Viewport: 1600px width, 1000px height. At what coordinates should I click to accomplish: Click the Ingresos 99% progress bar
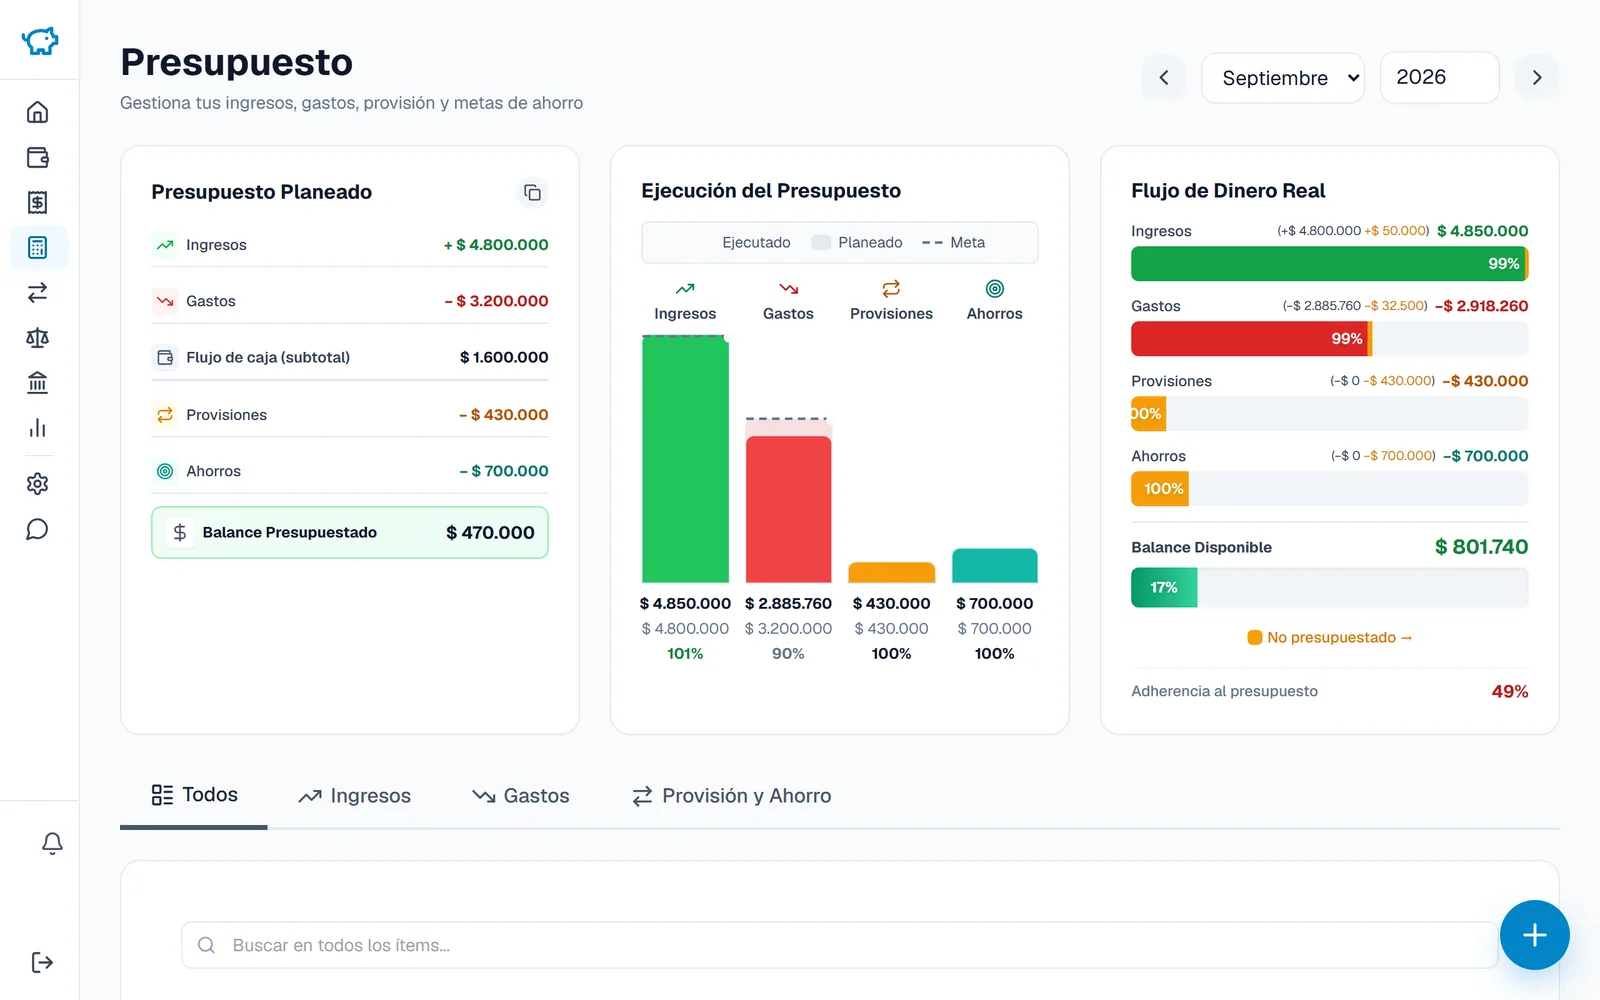point(1329,264)
